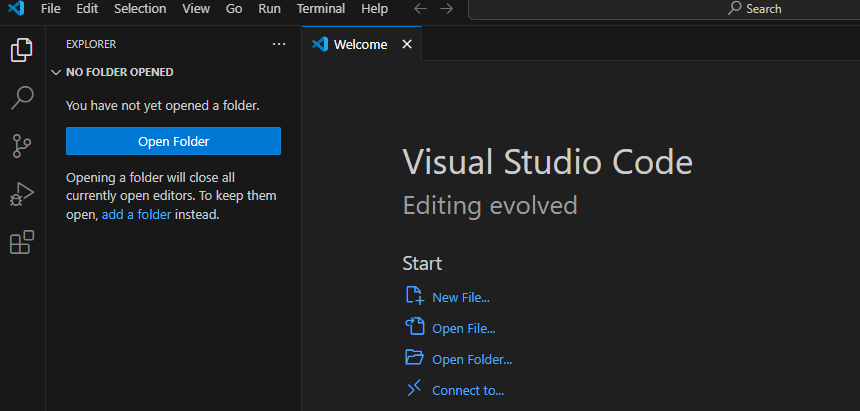
Task: Go forward with the right arrow
Action: [x=446, y=9]
